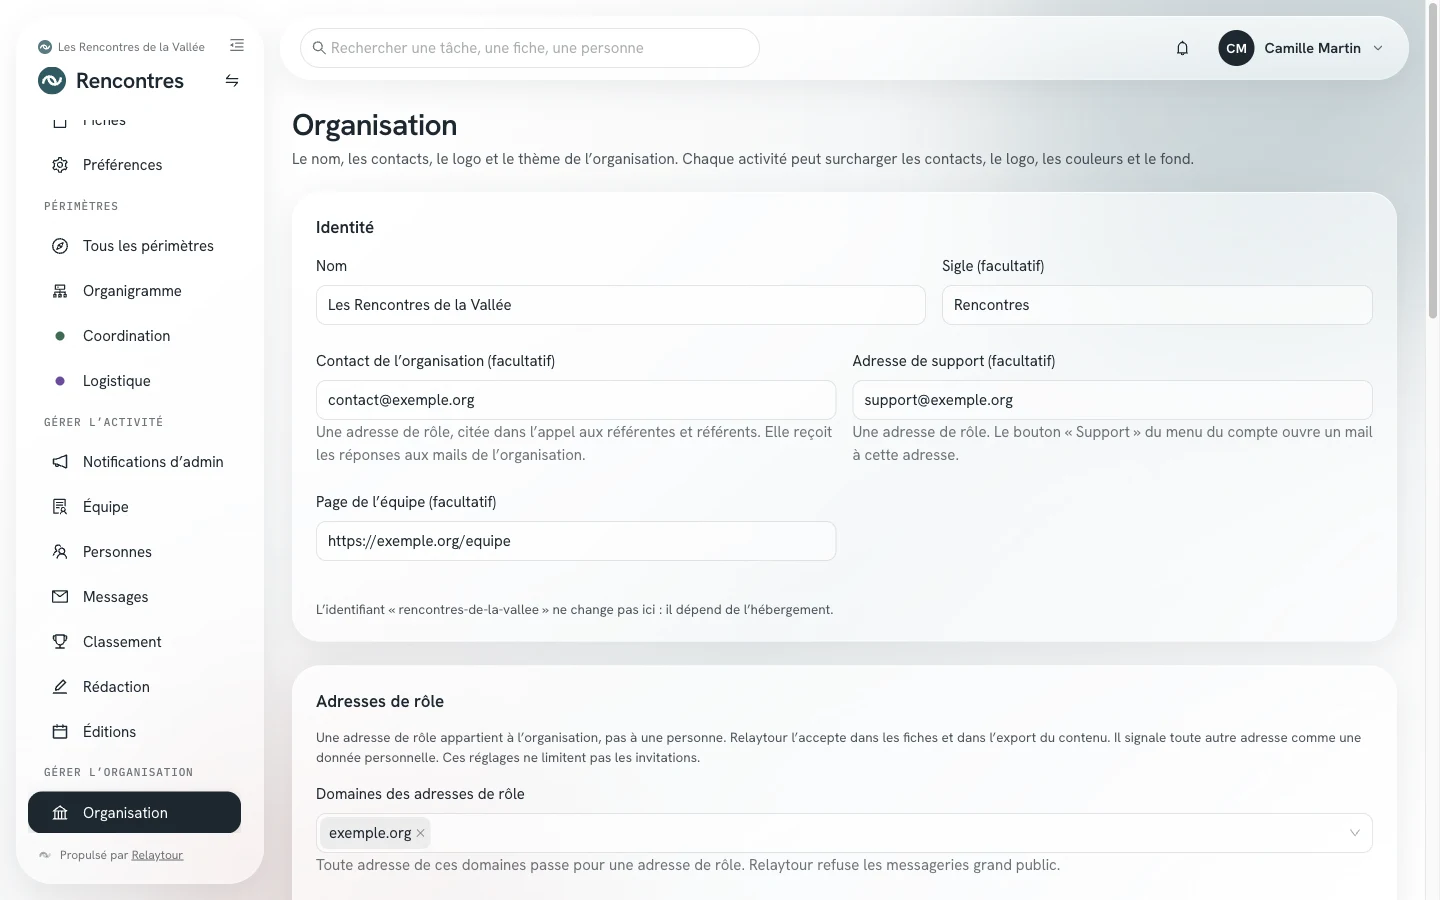Screen dimensions: 1440x900
Task: Remove the exemple.org domain tag
Action: click(x=421, y=833)
